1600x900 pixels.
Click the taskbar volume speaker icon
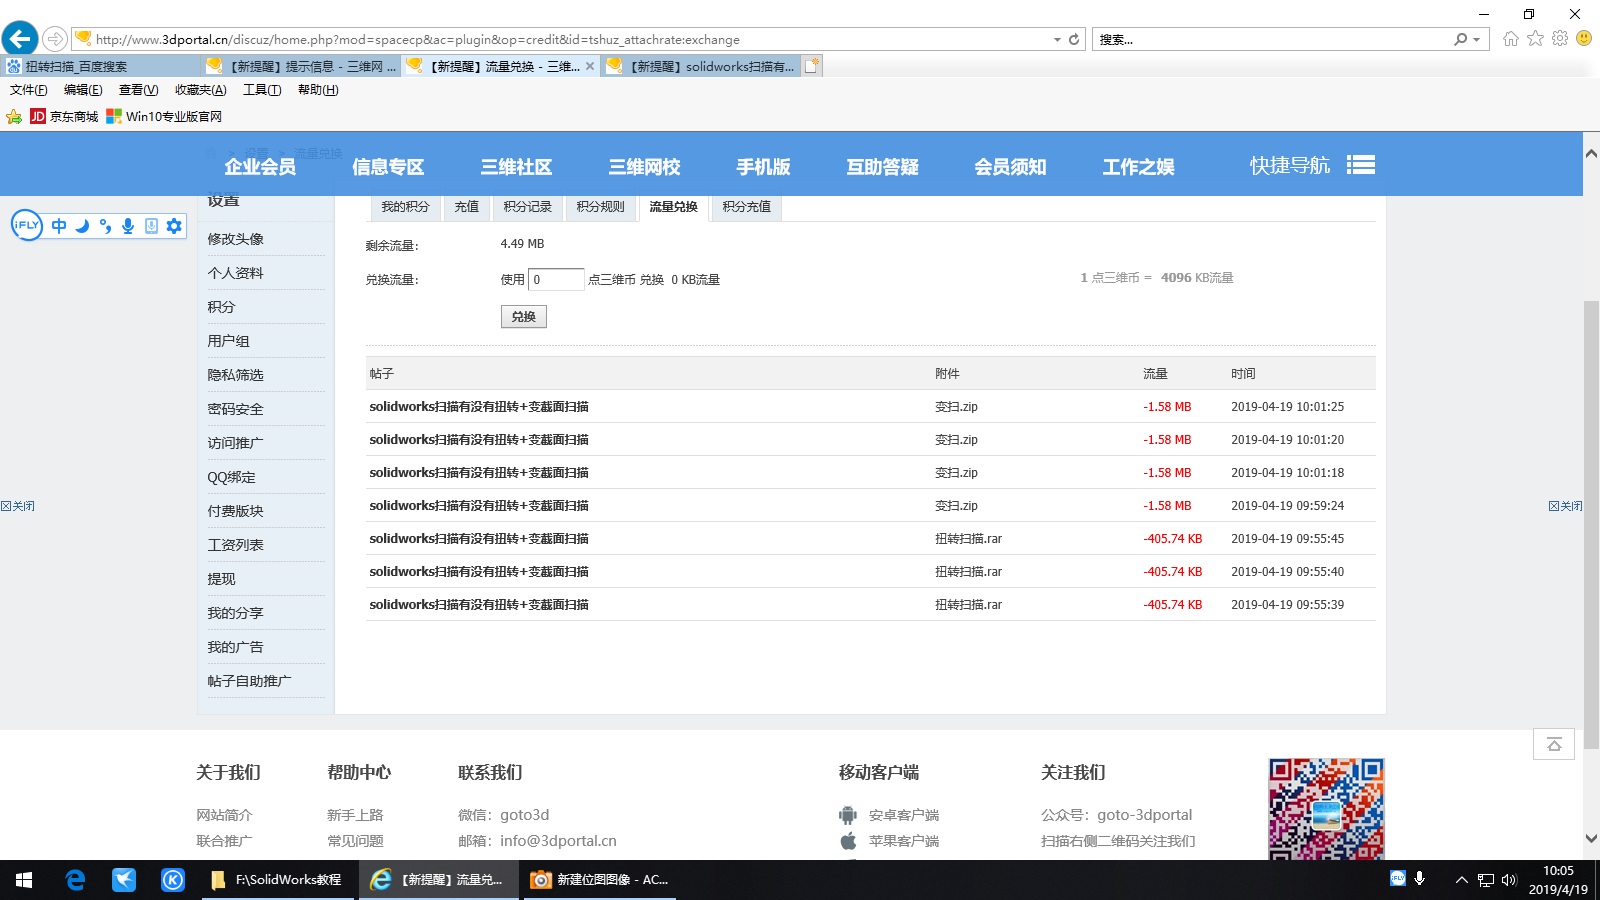pyautogui.click(x=1509, y=880)
